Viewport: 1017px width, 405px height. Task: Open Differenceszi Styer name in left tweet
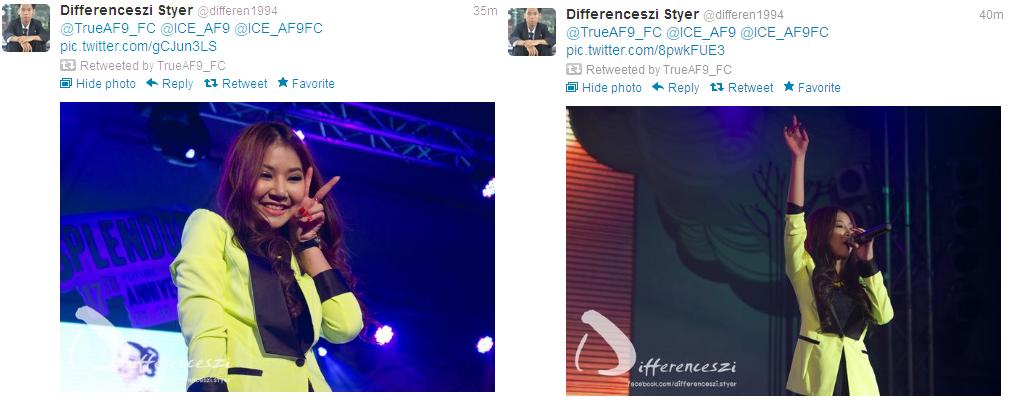pos(126,10)
